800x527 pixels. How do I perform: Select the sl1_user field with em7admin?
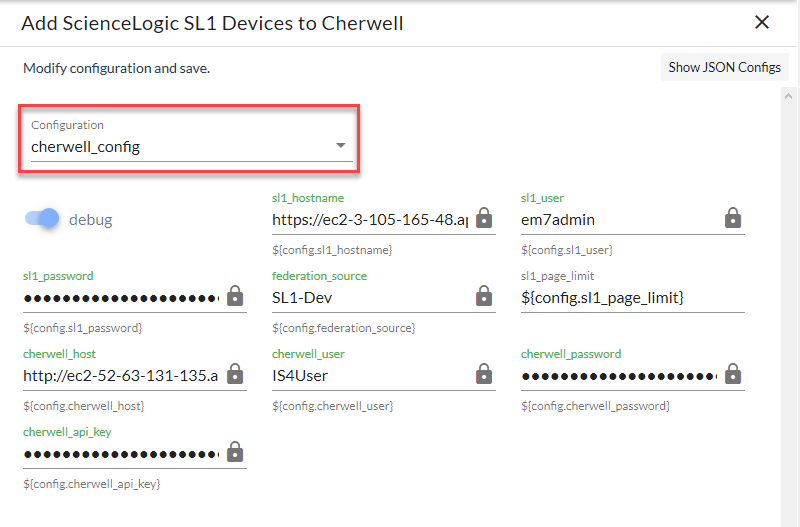click(x=618, y=219)
